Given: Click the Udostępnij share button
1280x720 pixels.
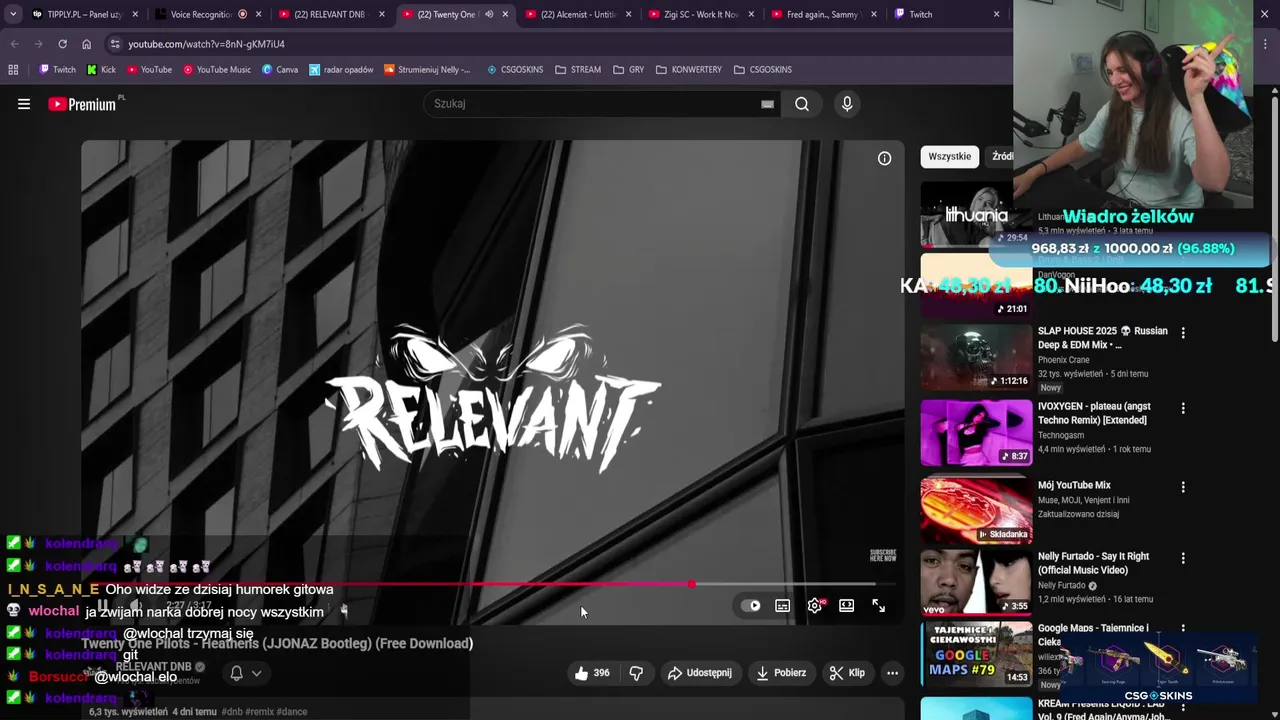Looking at the screenshot, I should coord(700,673).
